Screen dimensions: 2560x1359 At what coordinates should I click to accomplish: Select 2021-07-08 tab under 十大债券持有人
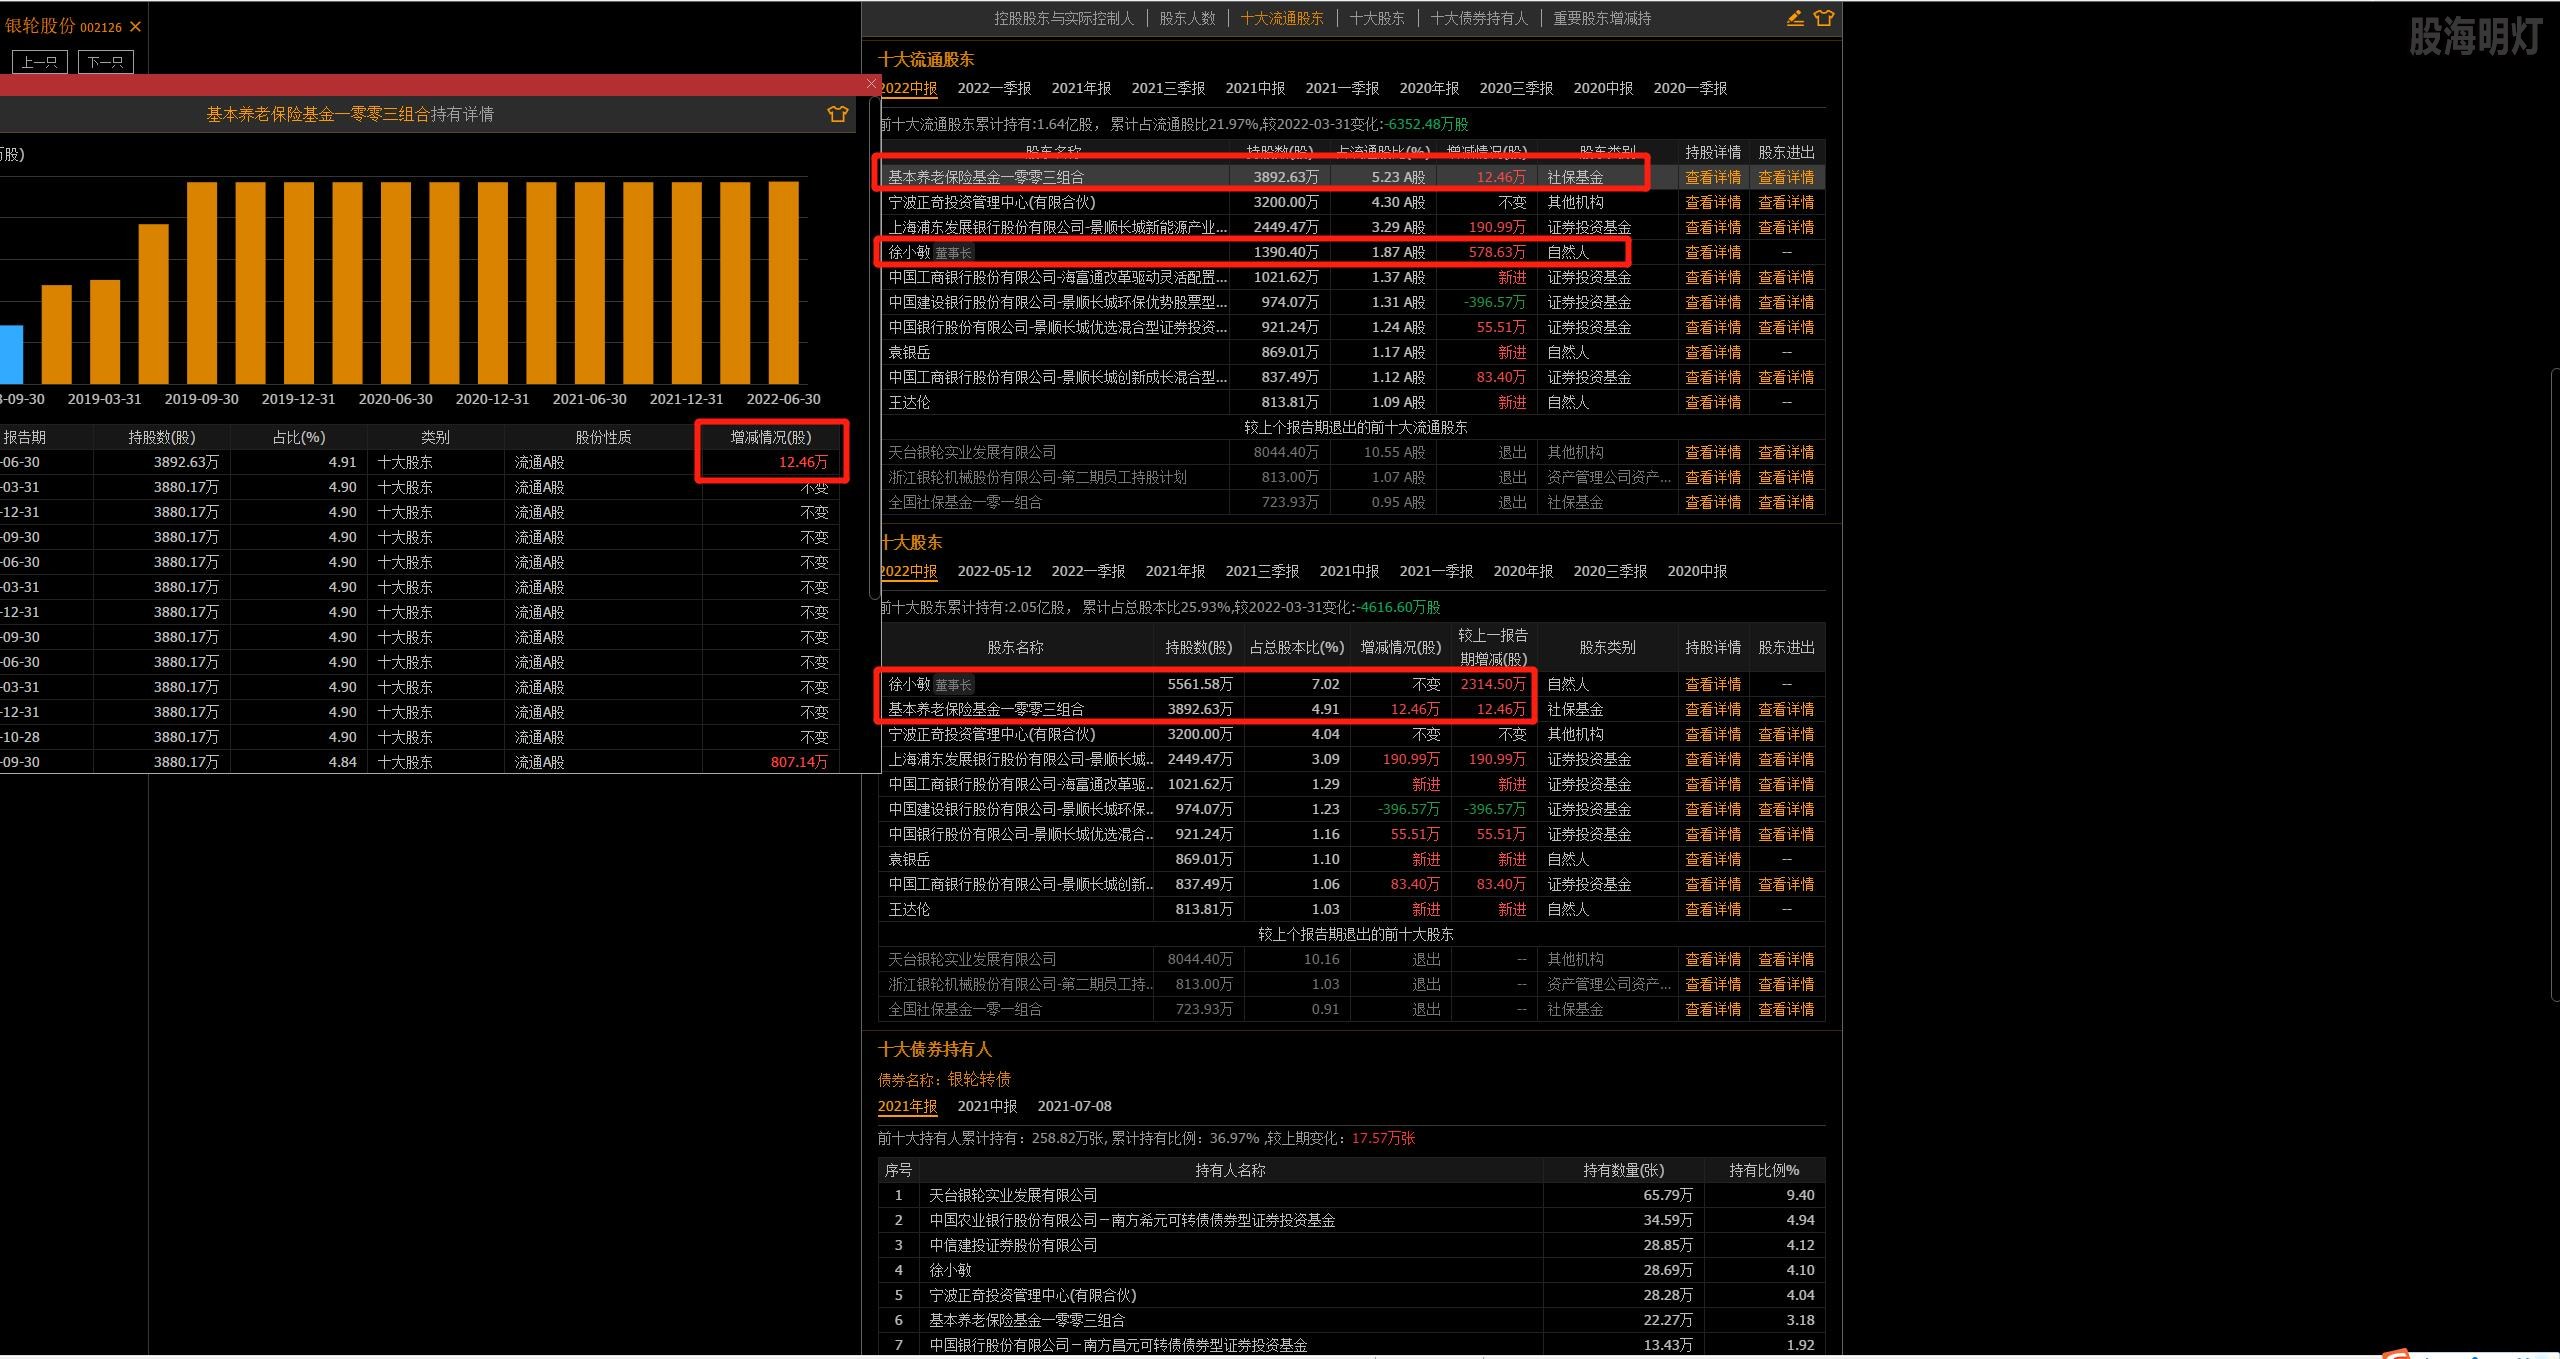pyautogui.click(x=1074, y=1106)
